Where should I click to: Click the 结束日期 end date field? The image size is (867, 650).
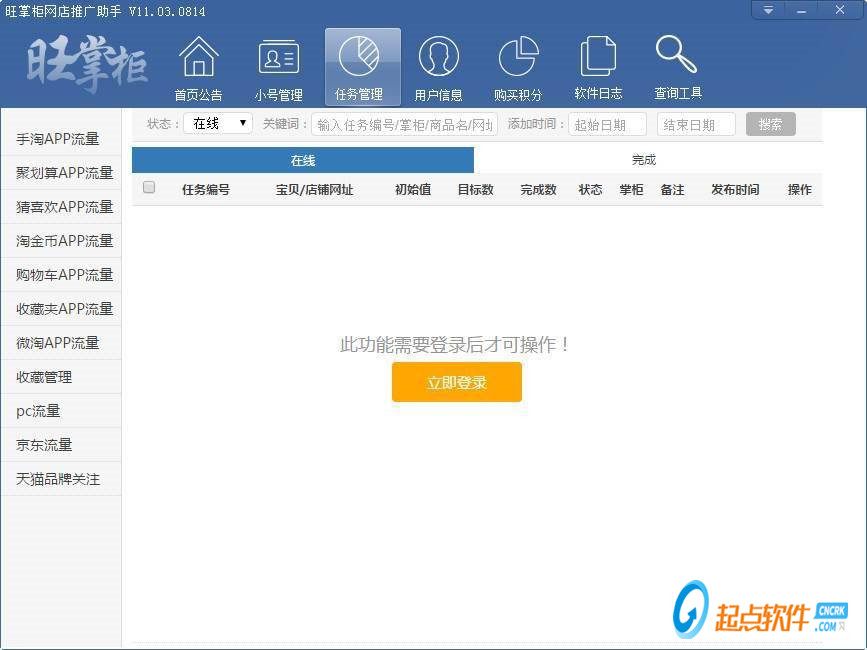coord(696,124)
